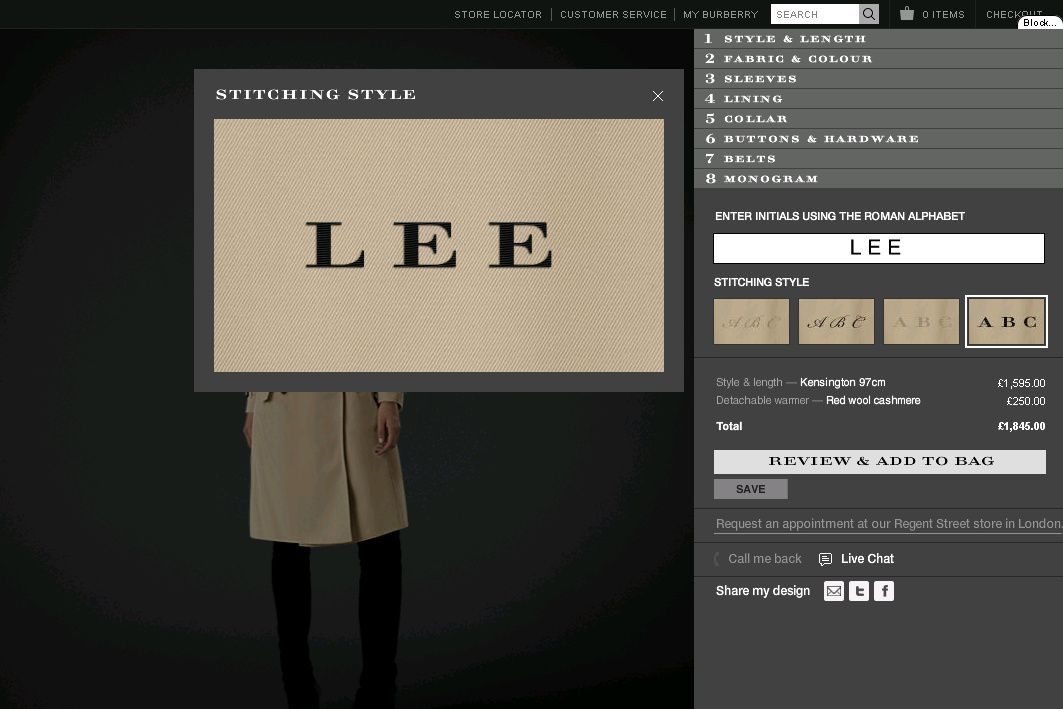Open the Store Locator menu item
1063x709 pixels.
tap(497, 15)
